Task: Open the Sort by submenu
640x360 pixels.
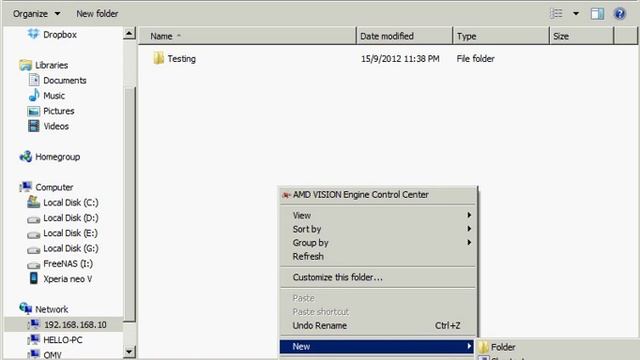Action: click(x=378, y=229)
